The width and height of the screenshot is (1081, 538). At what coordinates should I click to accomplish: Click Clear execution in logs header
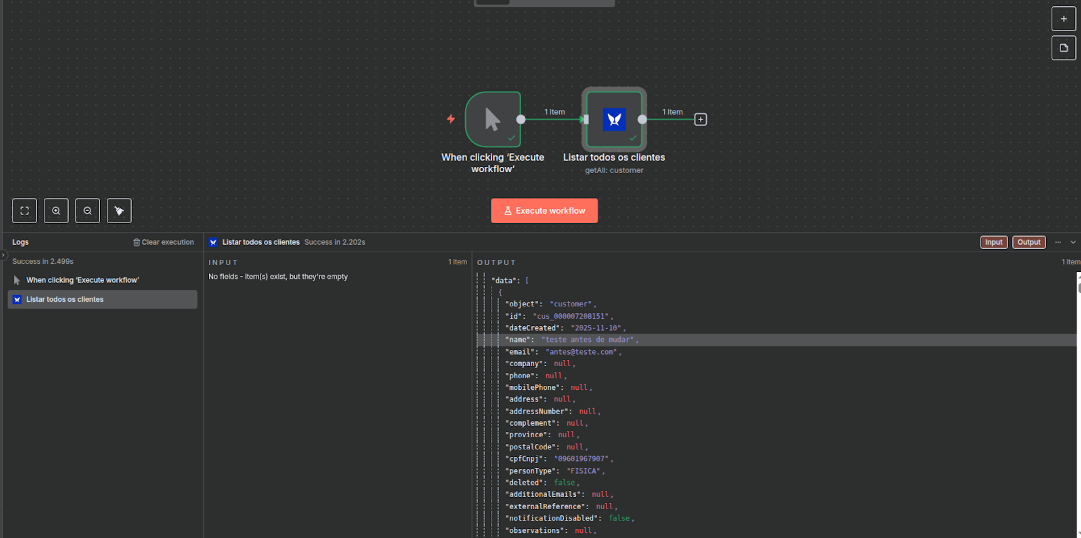(163, 242)
